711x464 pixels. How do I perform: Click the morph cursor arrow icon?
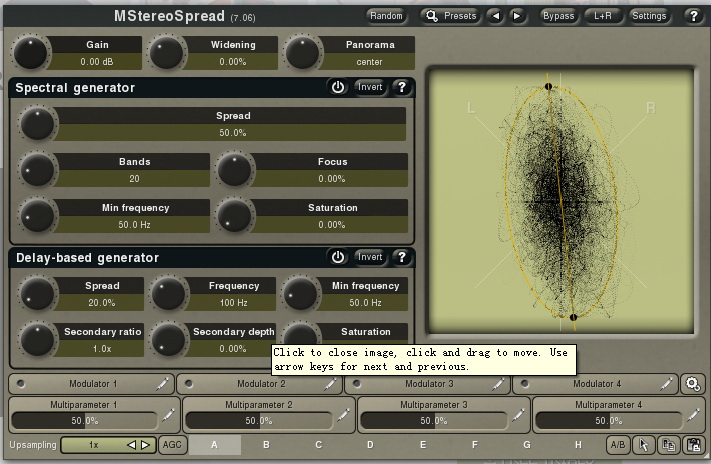click(x=643, y=445)
